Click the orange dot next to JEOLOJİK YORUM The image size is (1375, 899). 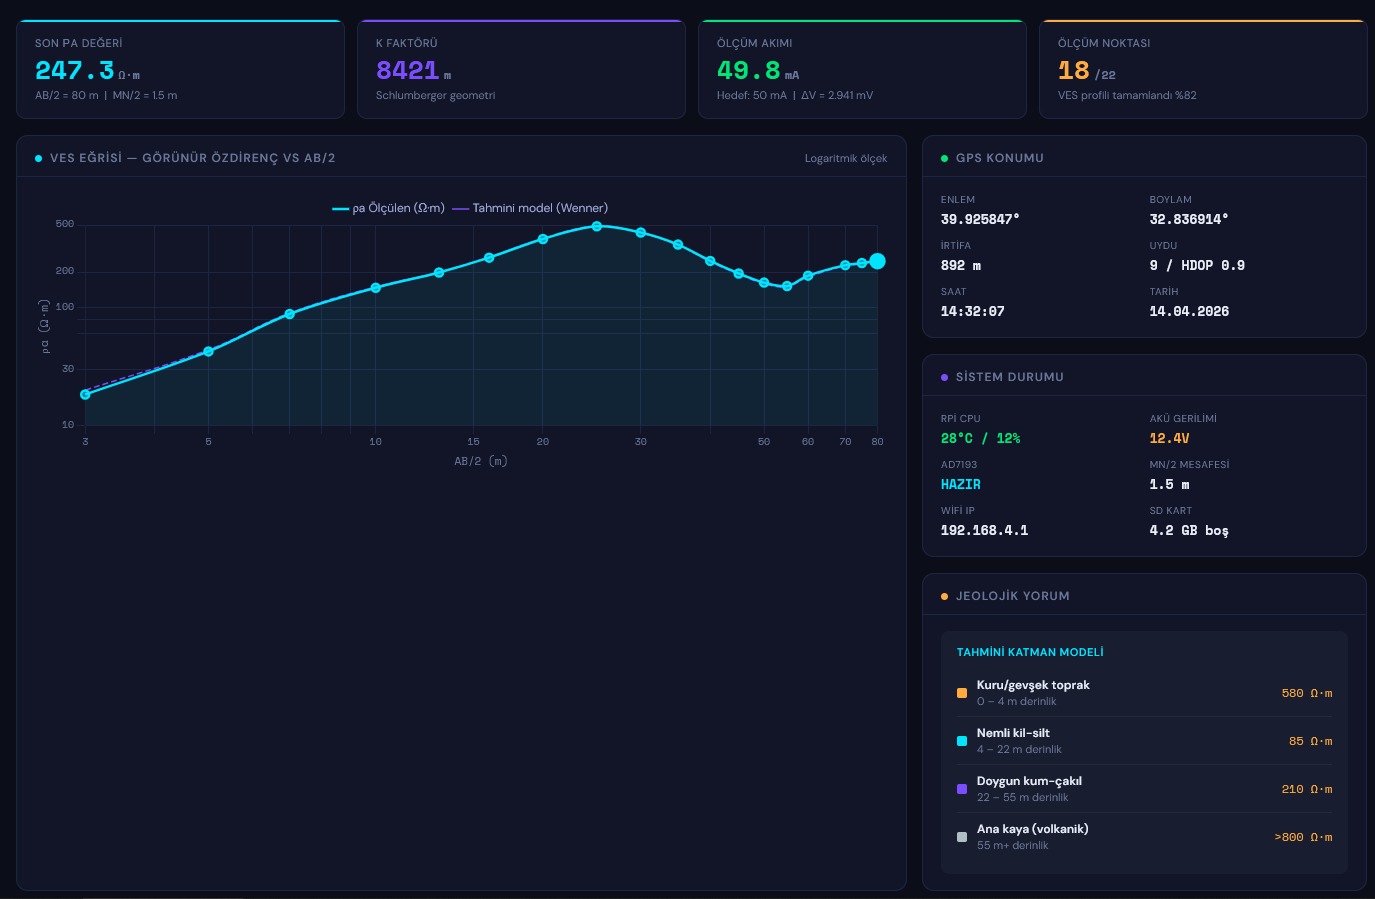[944, 596]
